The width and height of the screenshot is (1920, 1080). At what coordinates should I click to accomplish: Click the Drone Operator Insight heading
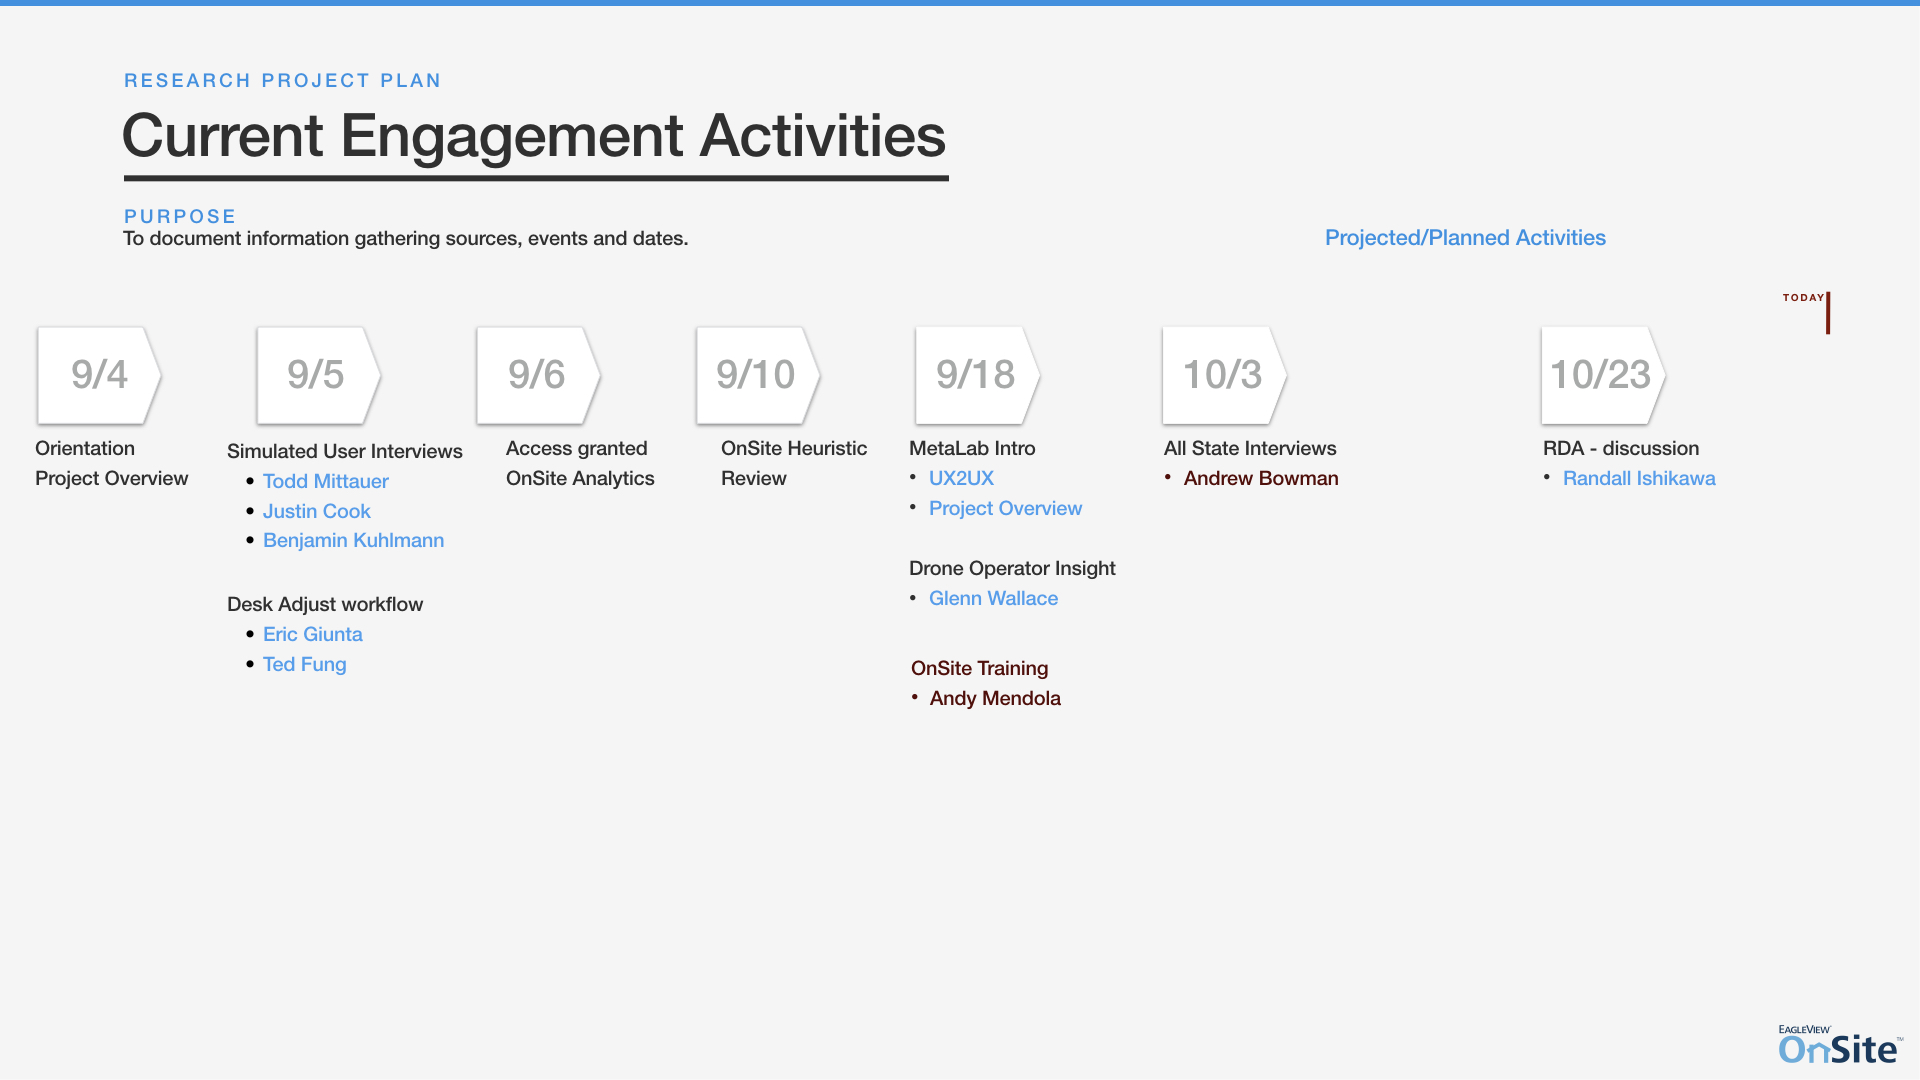click(1012, 568)
